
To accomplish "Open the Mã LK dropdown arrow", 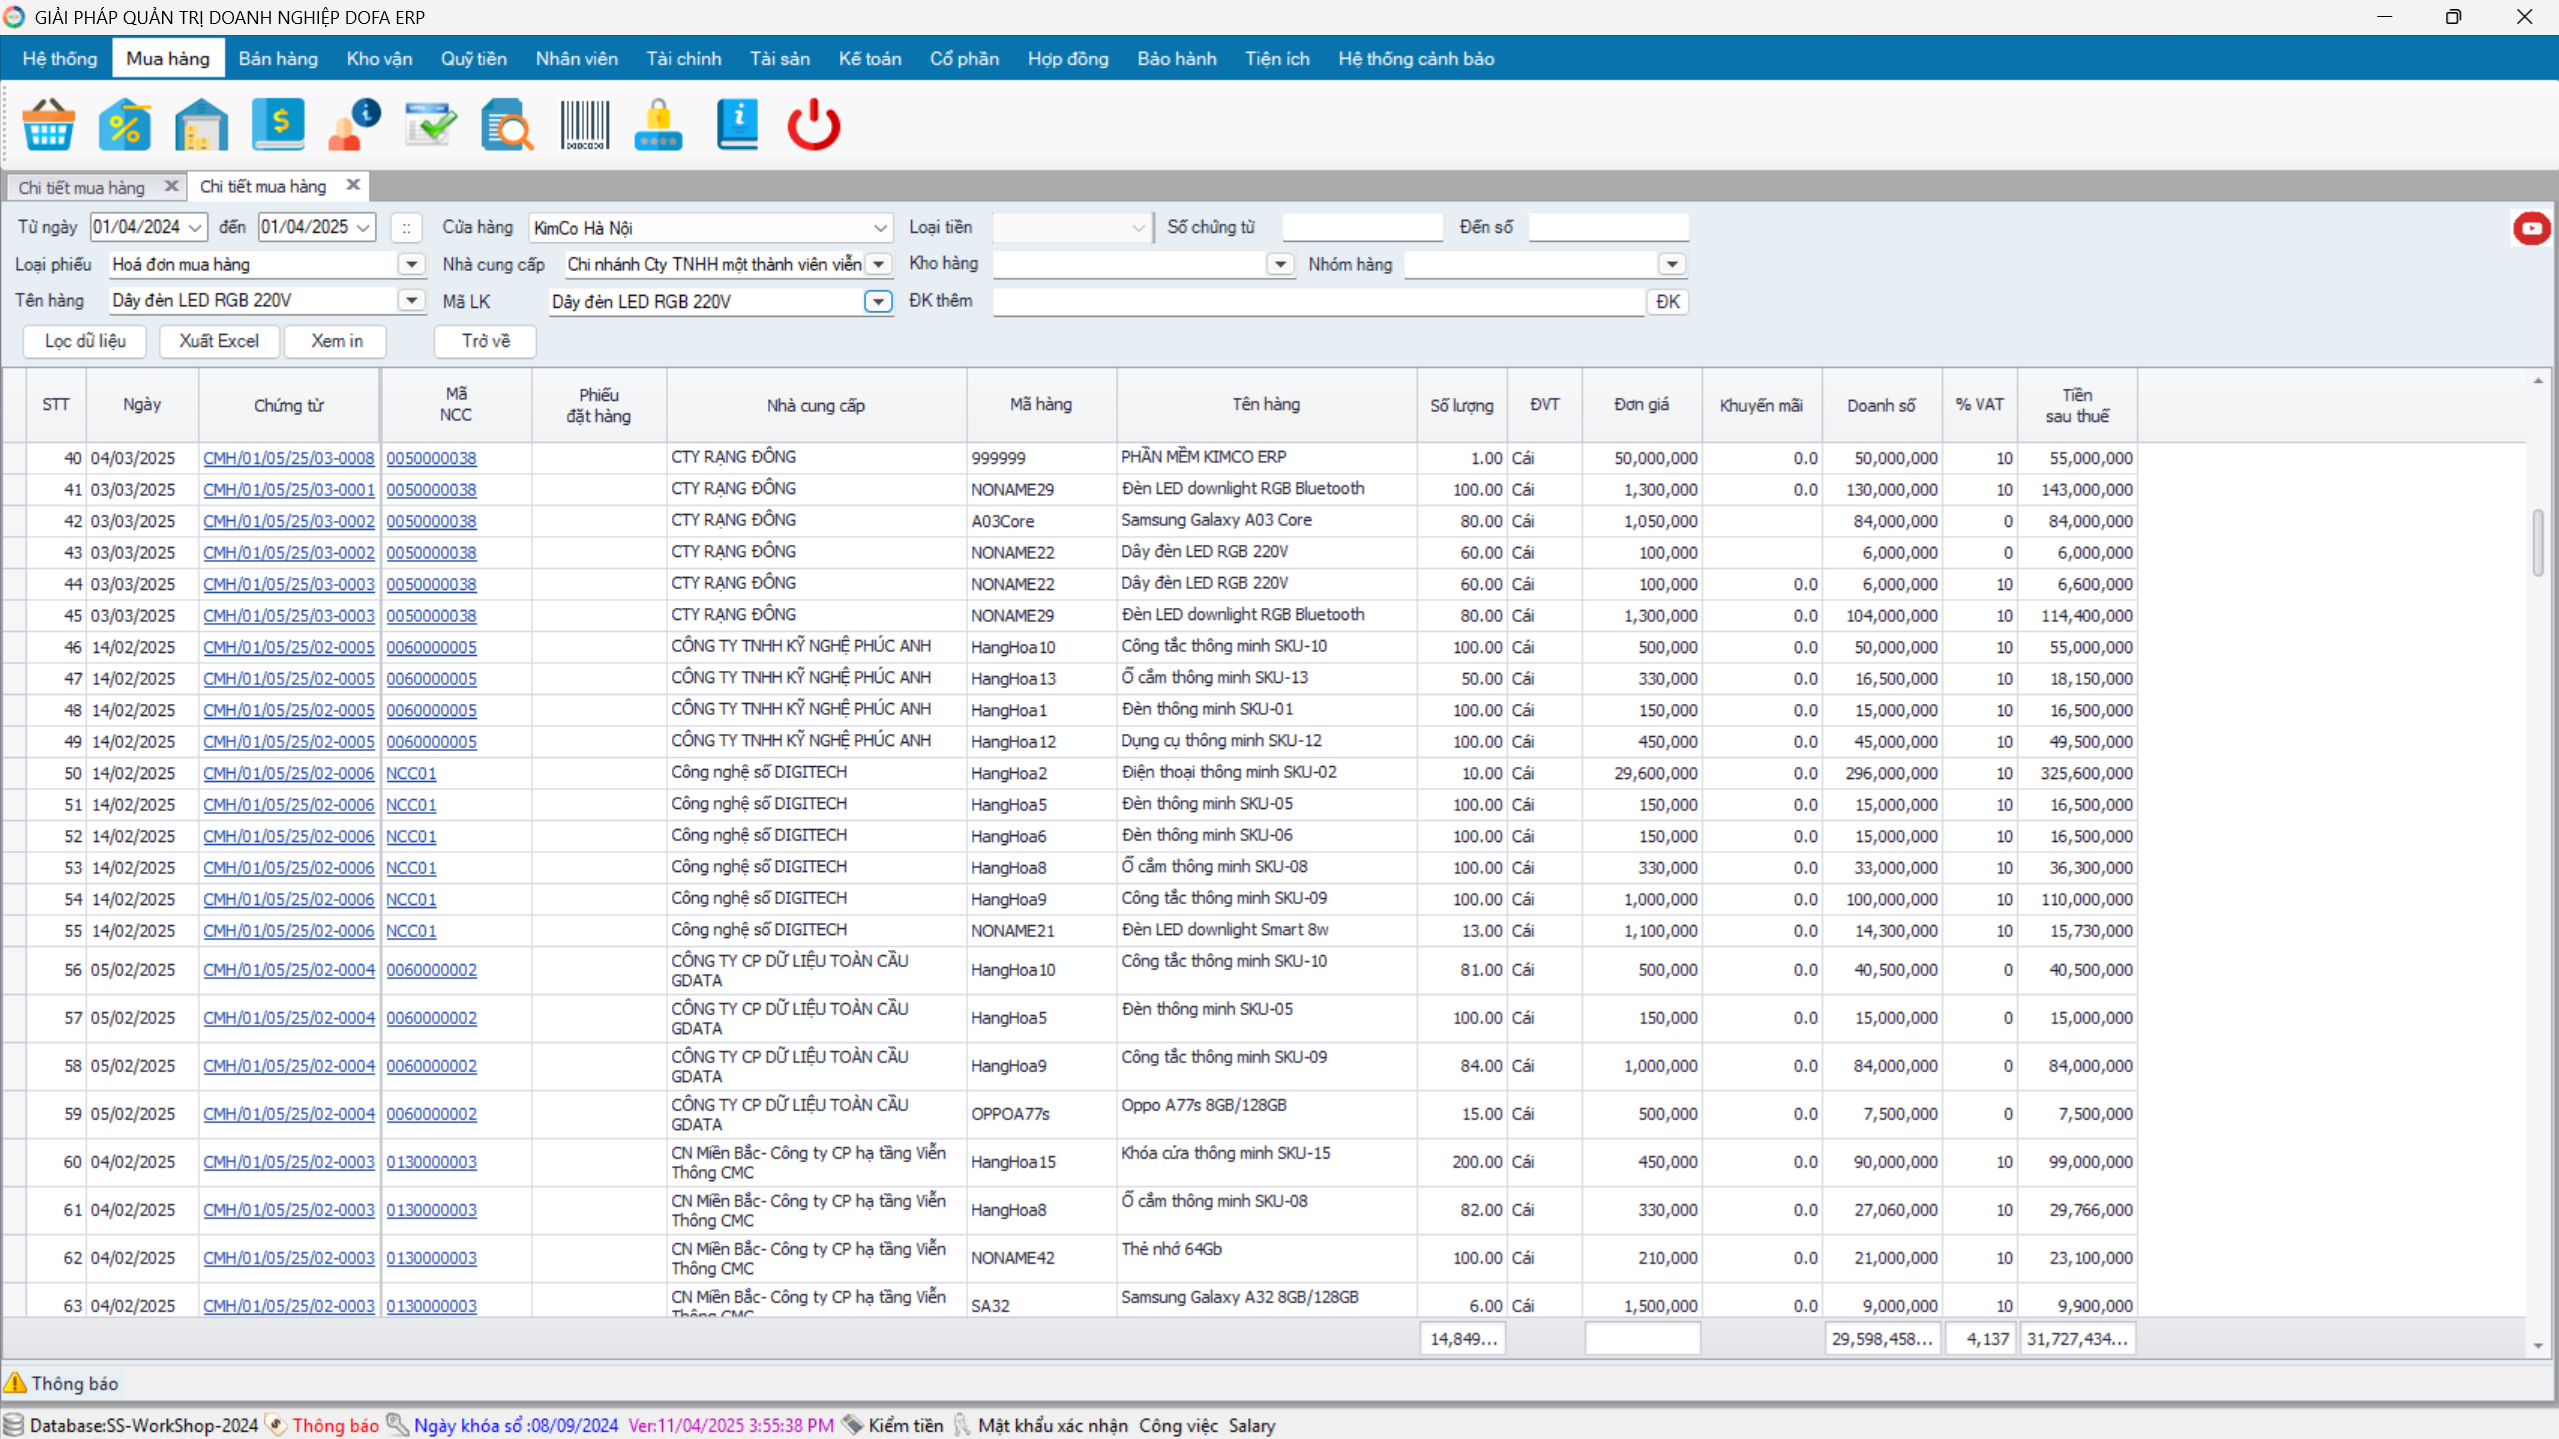I will (x=878, y=301).
